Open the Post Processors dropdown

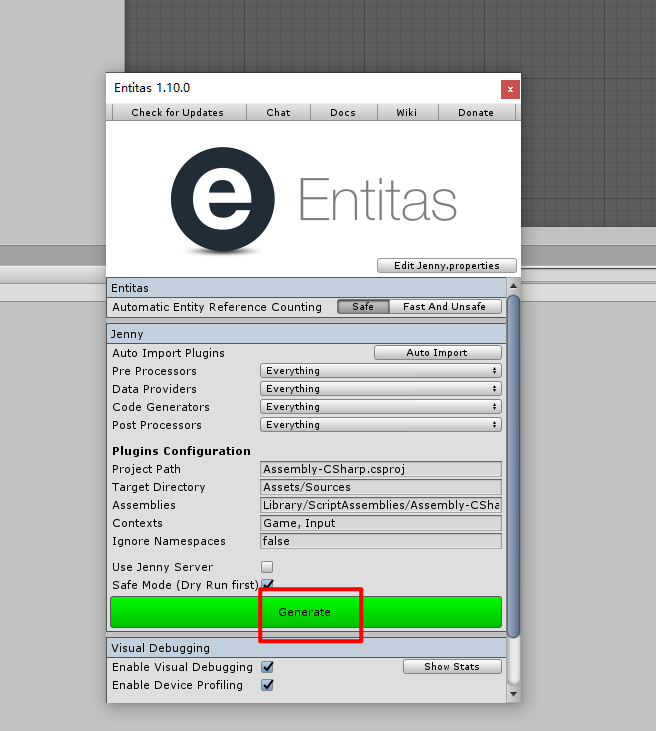[380, 425]
